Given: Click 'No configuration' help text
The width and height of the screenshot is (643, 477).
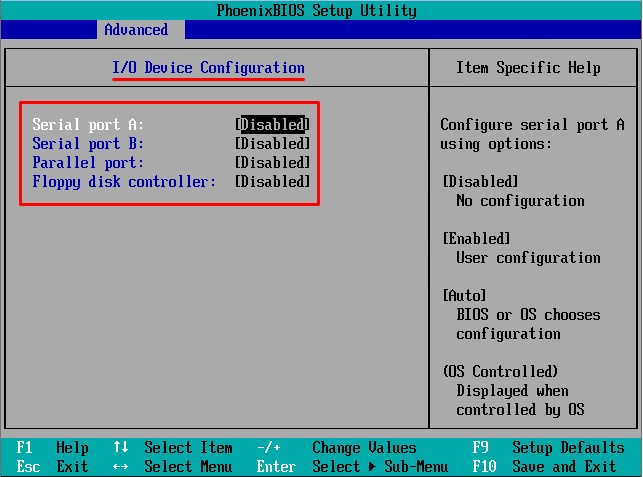Looking at the screenshot, I should click(x=520, y=201).
